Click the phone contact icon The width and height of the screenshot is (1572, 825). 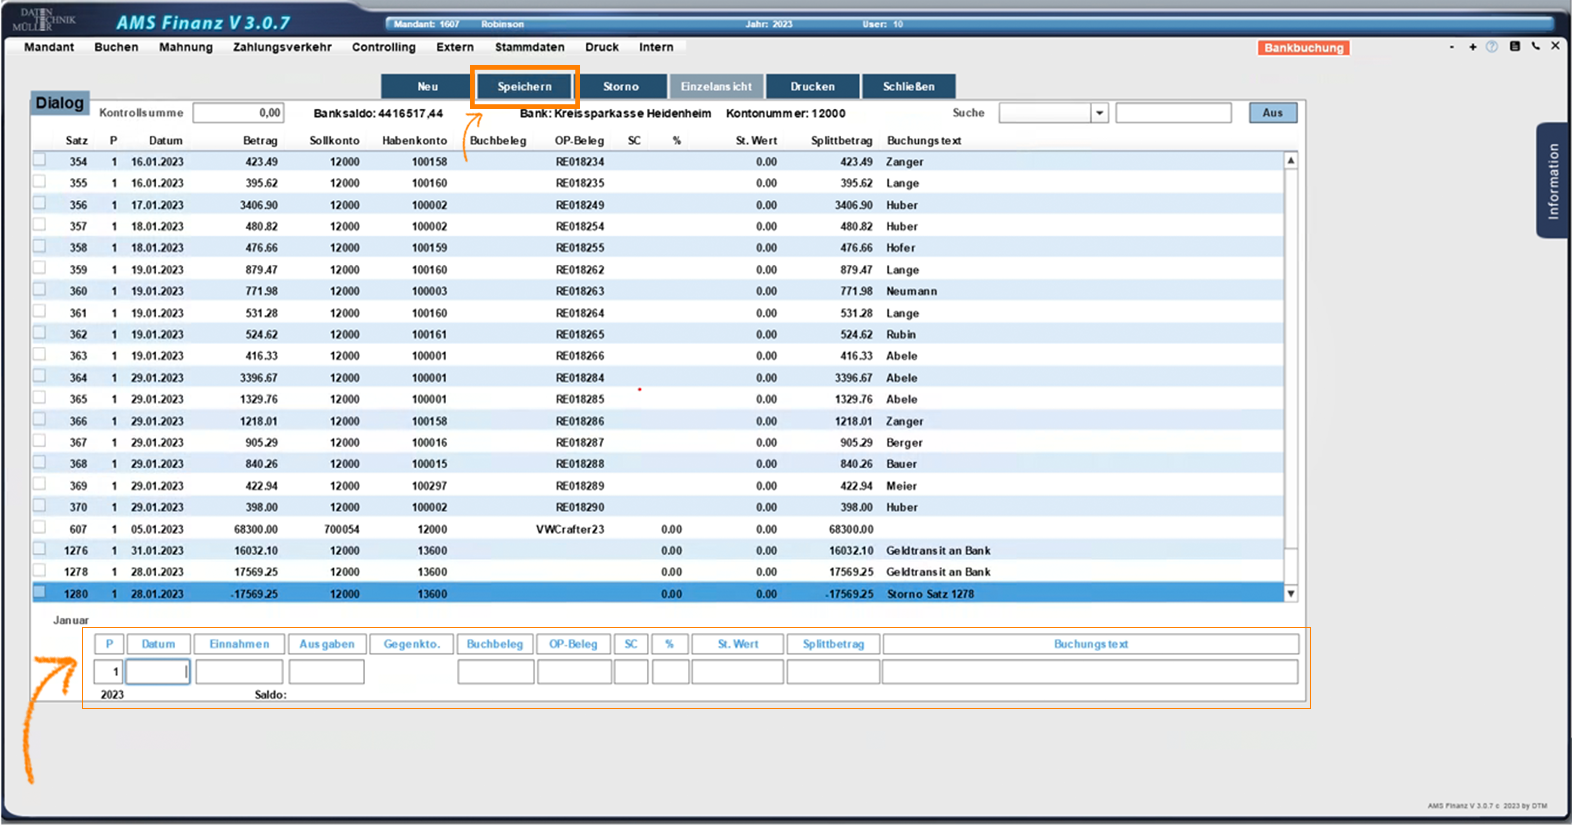(x=1536, y=47)
